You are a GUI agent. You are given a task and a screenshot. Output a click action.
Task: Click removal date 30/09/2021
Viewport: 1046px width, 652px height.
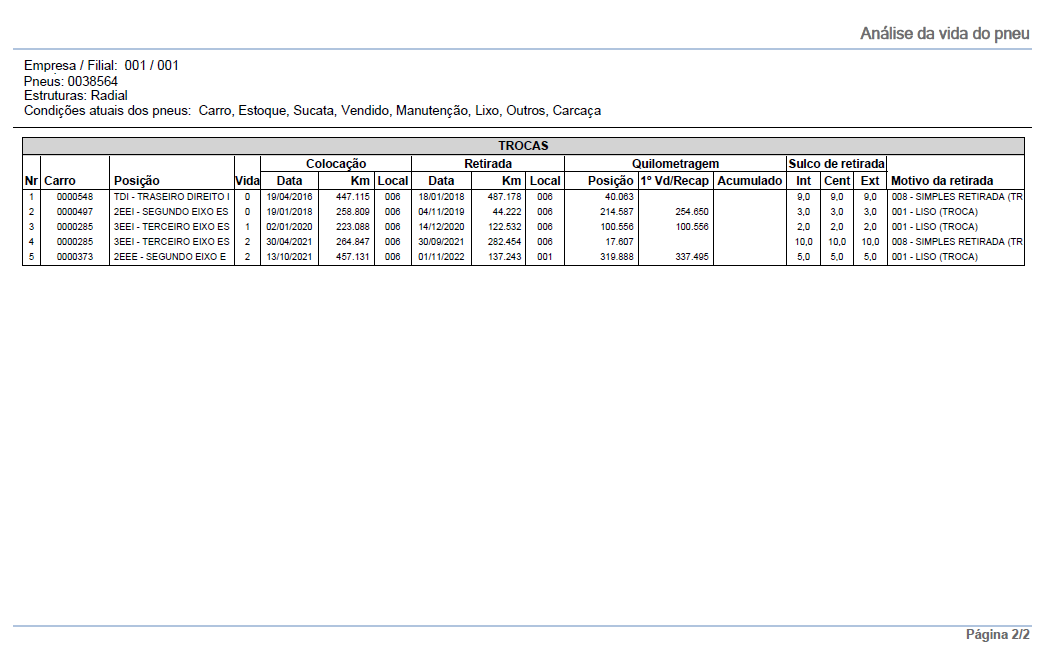[x=442, y=242]
